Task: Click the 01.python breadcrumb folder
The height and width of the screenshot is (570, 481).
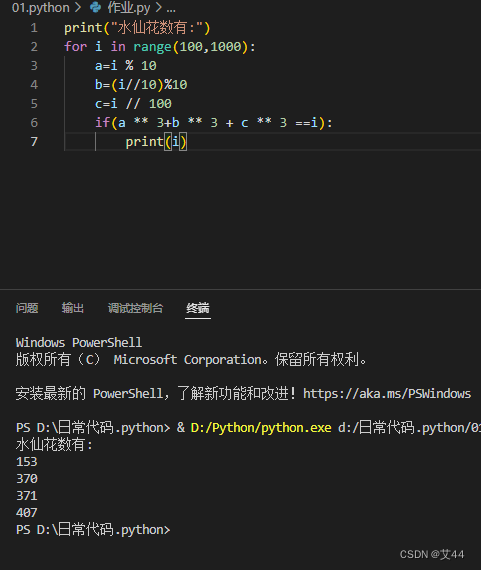Action: pos(40,8)
